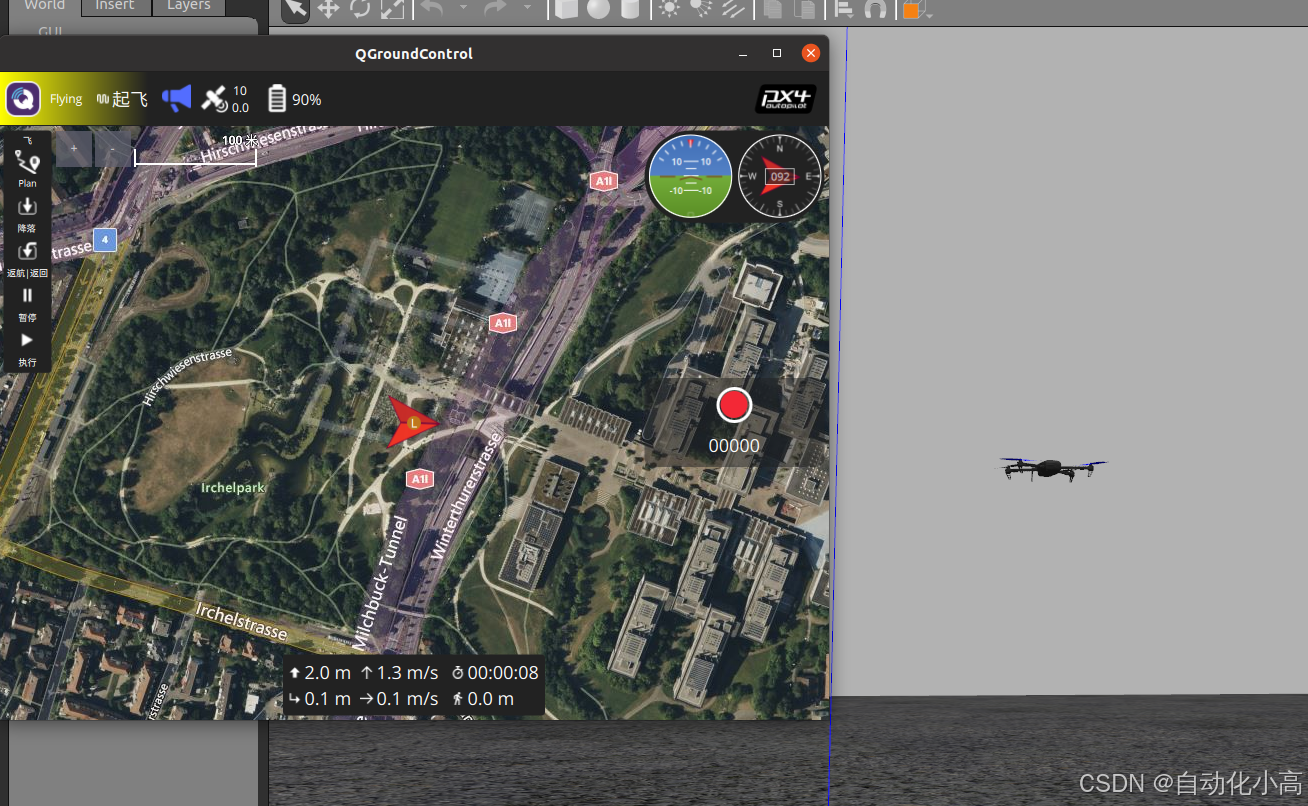Open Gazebo undo history dropdown arrow
This screenshot has width=1308, height=806.
(463, 8)
